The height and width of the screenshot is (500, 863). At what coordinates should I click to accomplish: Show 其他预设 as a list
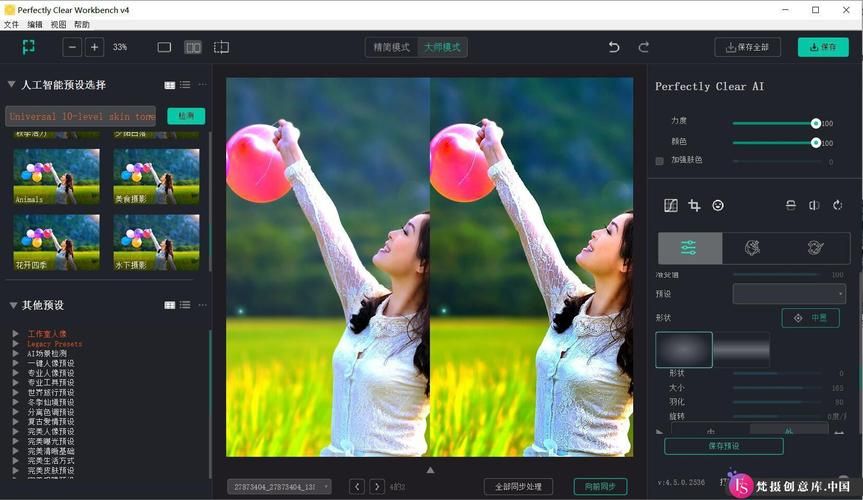tap(185, 305)
